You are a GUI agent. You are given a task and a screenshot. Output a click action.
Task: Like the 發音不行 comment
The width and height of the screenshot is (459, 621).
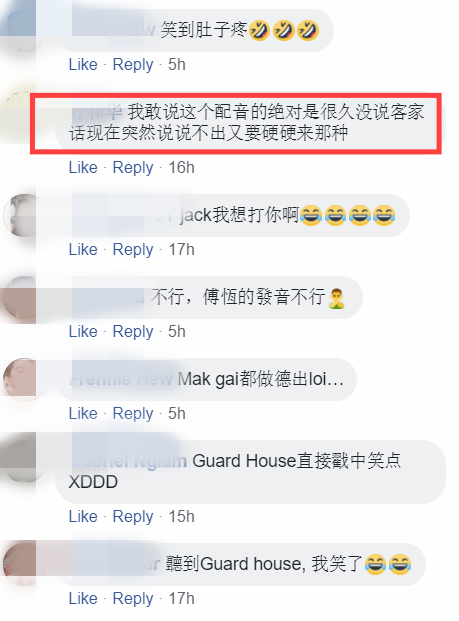point(83,331)
